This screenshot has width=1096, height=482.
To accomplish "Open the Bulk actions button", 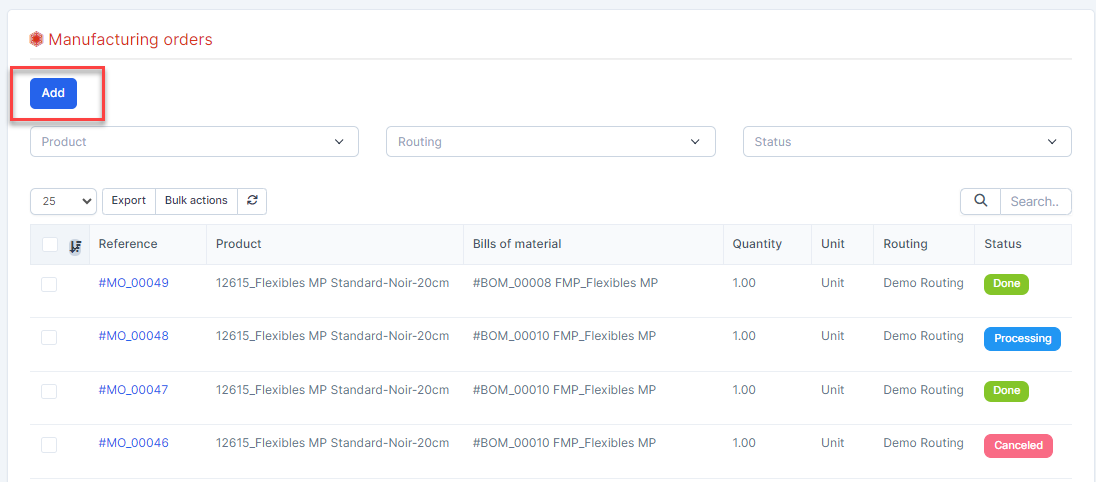I will [196, 201].
